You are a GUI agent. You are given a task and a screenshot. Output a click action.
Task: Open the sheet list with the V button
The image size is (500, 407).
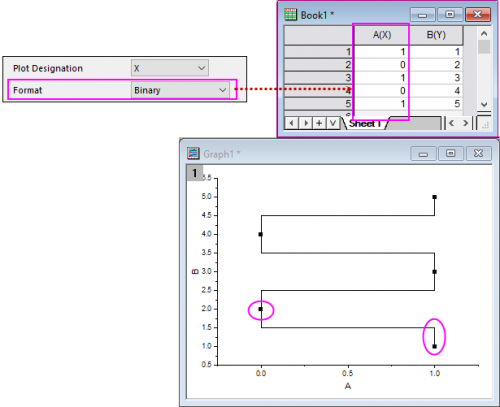click(333, 123)
